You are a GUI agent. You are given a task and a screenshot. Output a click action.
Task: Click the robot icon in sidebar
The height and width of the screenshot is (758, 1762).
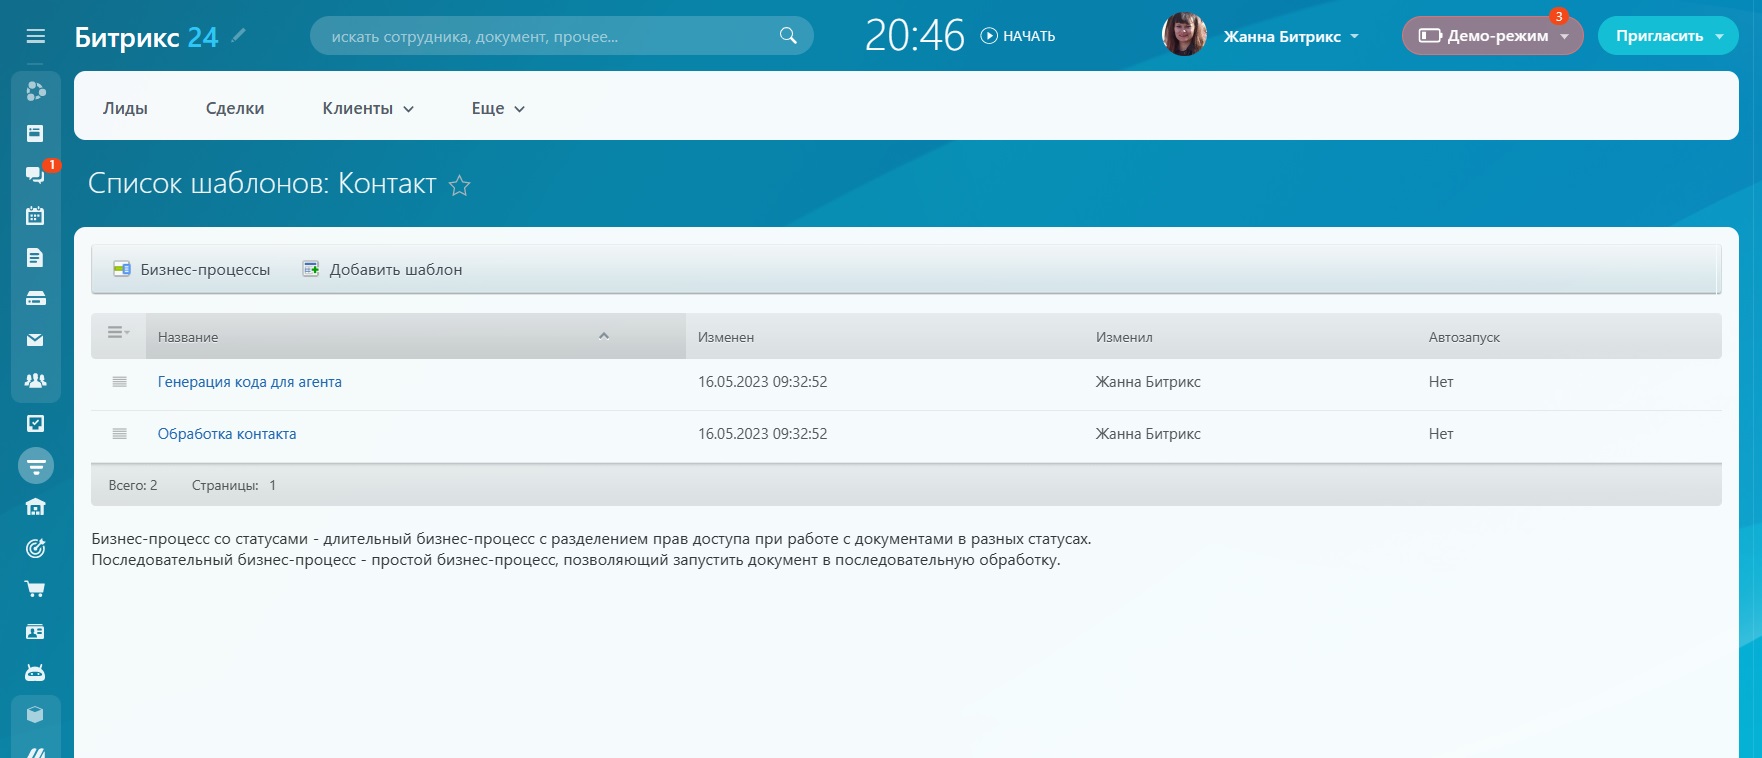pos(35,672)
